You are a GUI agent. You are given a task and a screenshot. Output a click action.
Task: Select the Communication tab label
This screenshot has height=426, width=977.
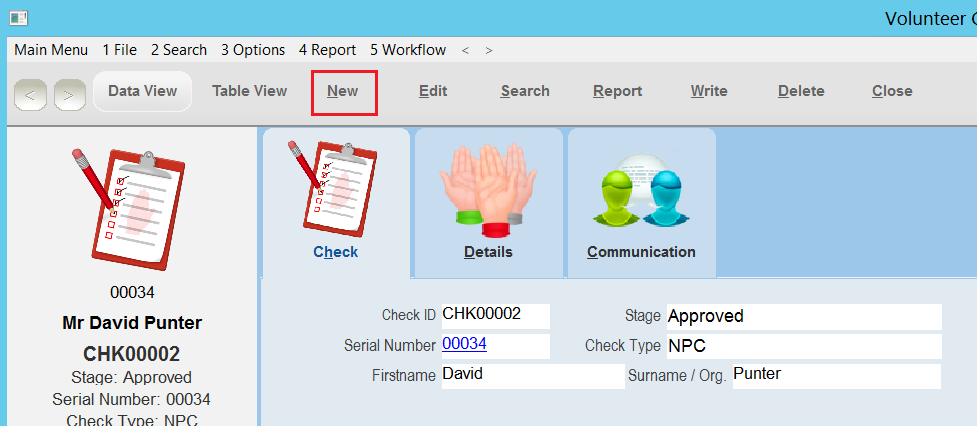pos(641,252)
